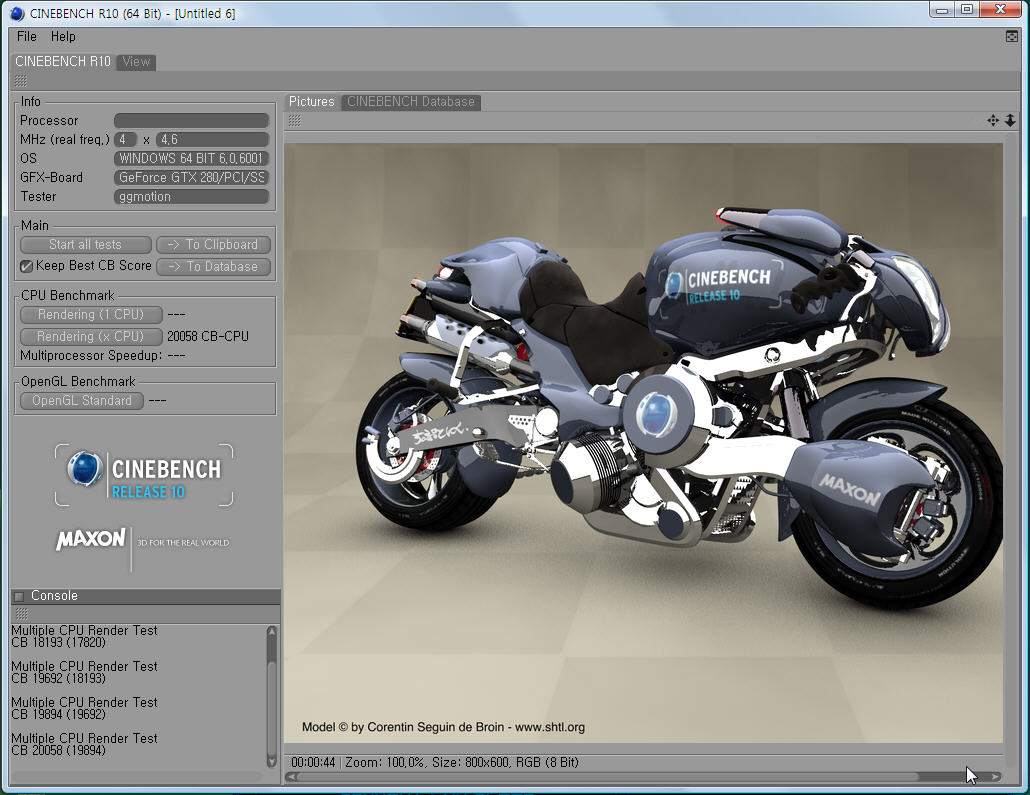Minimize the CINEBENCH window

tap(942, 10)
